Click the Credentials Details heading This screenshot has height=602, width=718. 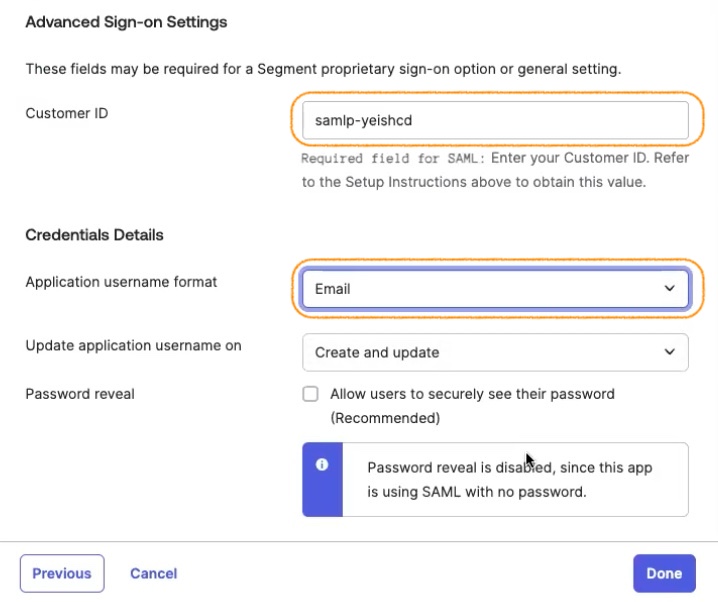point(94,235)
